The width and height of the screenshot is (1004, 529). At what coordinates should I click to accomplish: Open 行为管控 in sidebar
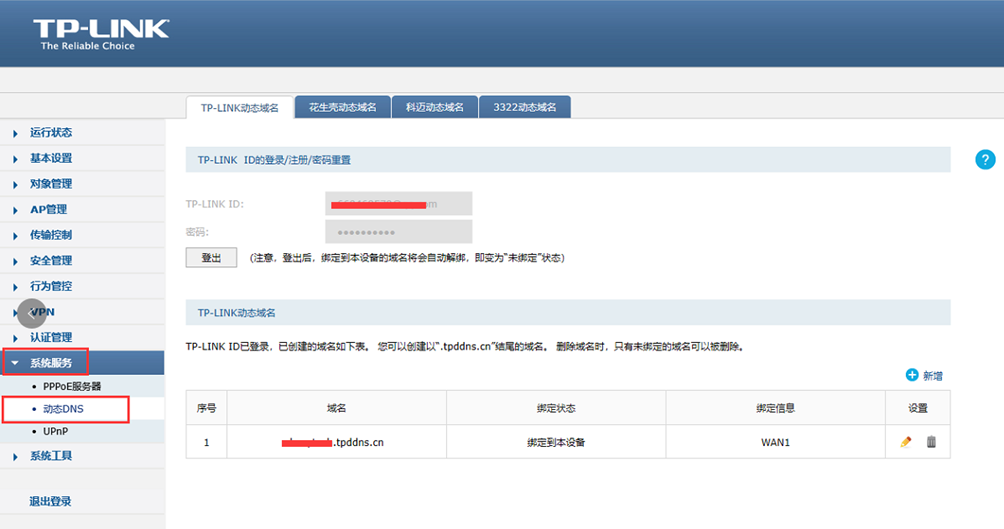(x=51, y=286)
